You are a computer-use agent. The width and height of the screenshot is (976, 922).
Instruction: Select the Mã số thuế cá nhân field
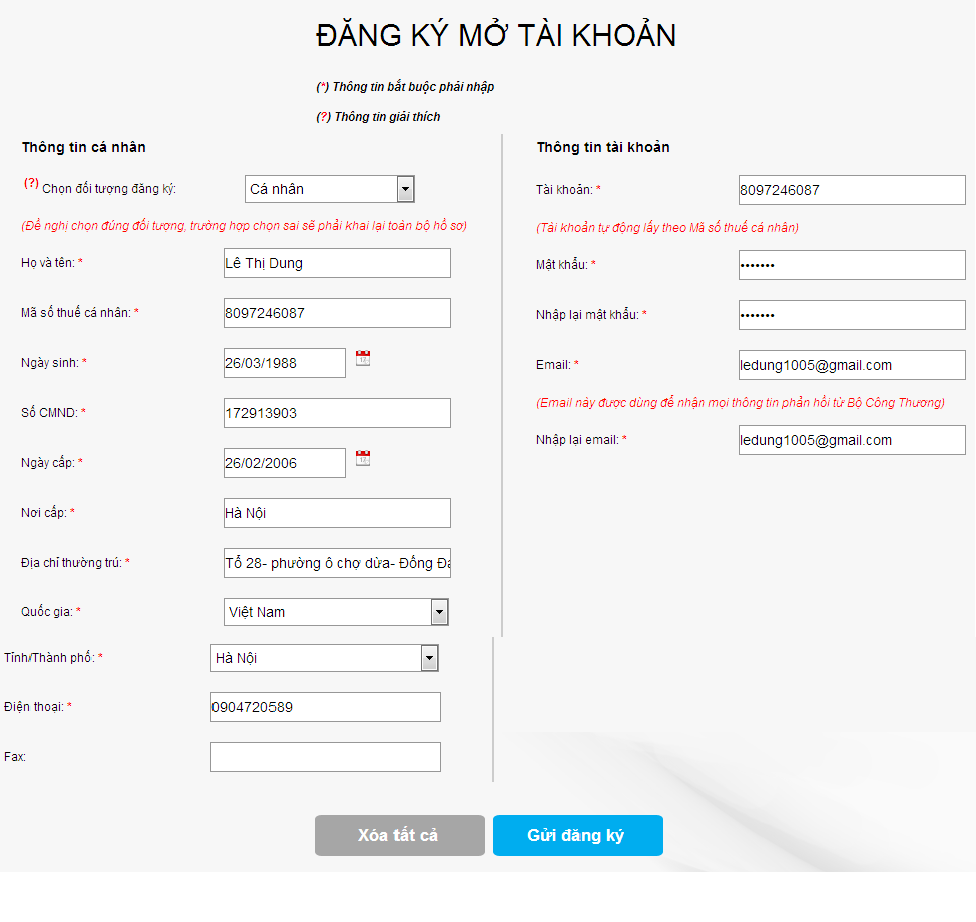[x=337, y=312]
